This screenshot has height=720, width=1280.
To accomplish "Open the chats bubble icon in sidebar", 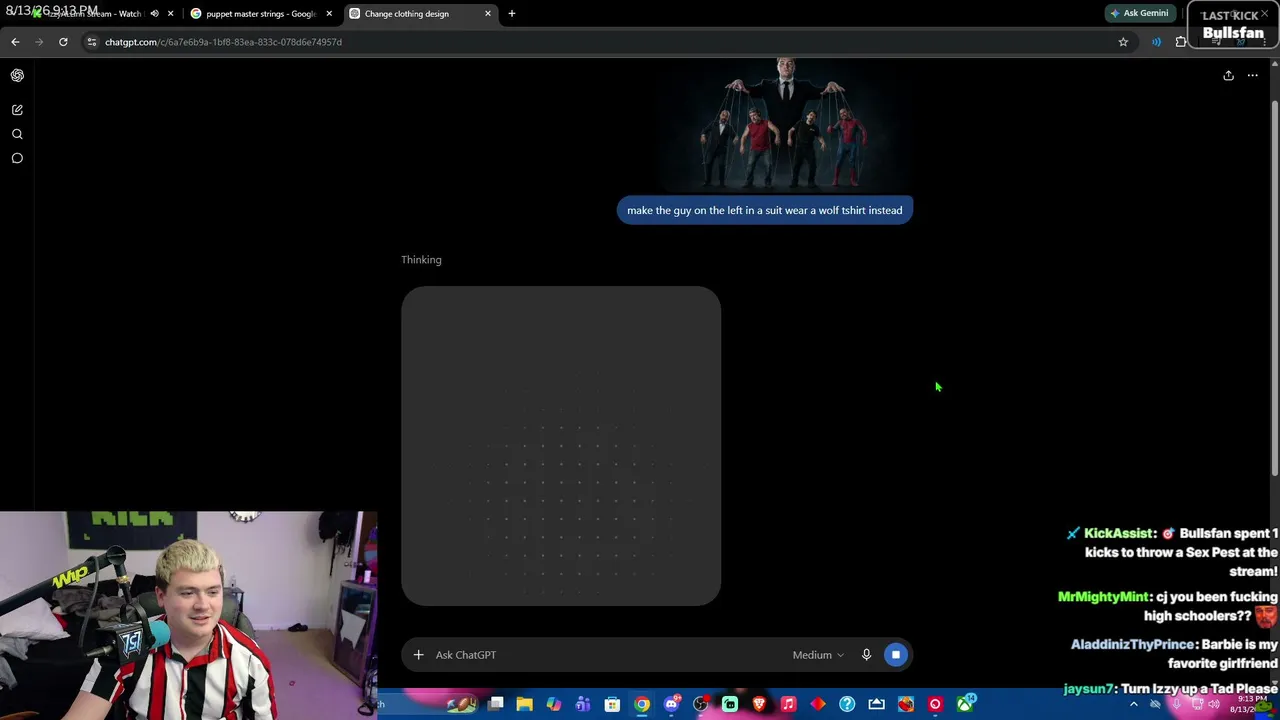I will click(17, 158).
